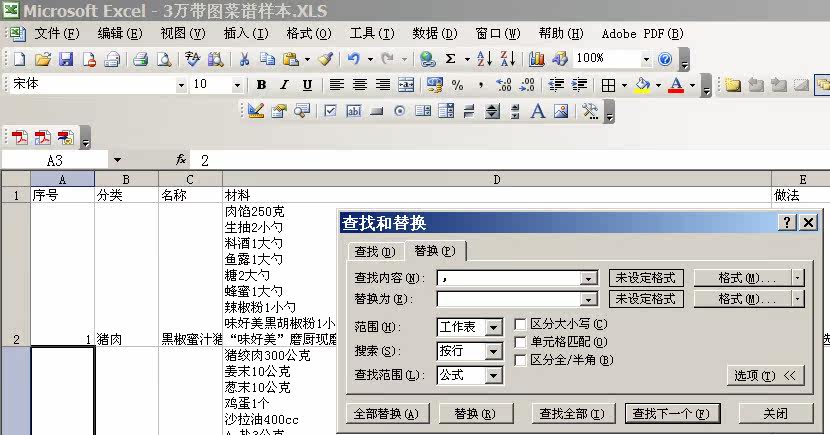Open 范围 工作表 dropdown
This screenshot has height=435, width=830.
pyautogui.click(x=493, y=328)
